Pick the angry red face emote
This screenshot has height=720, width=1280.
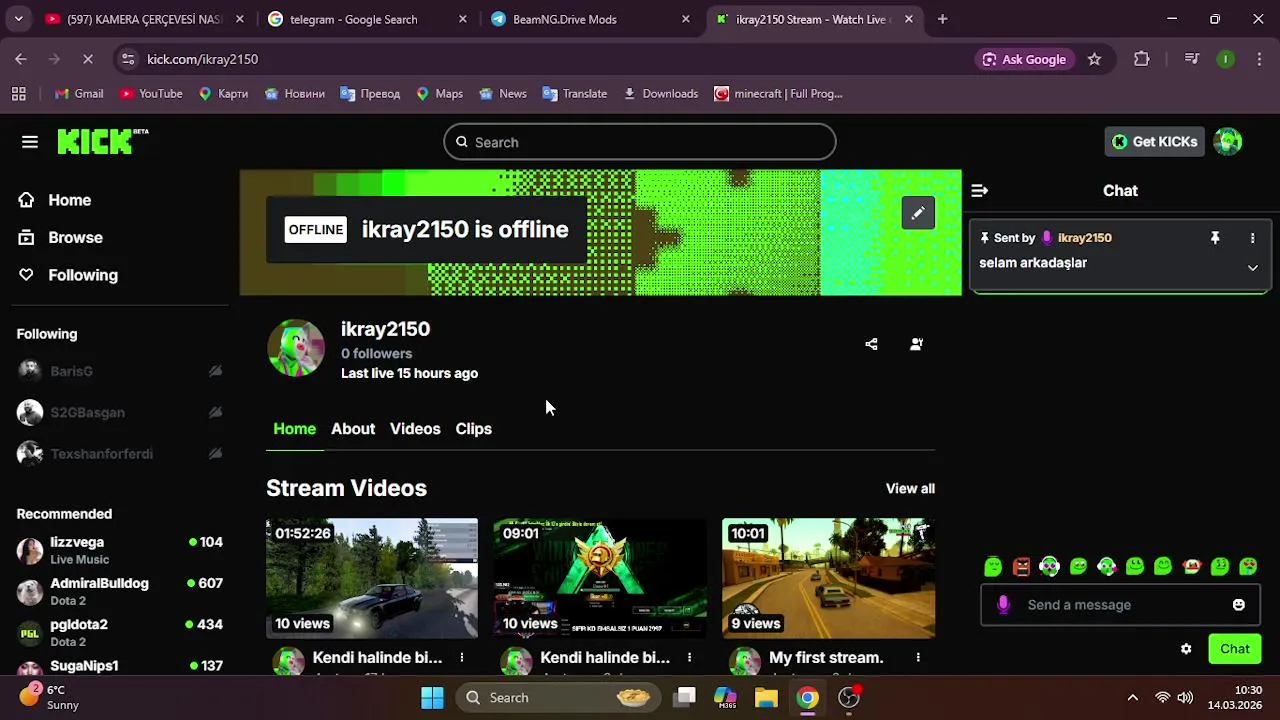pos(1021,567)
